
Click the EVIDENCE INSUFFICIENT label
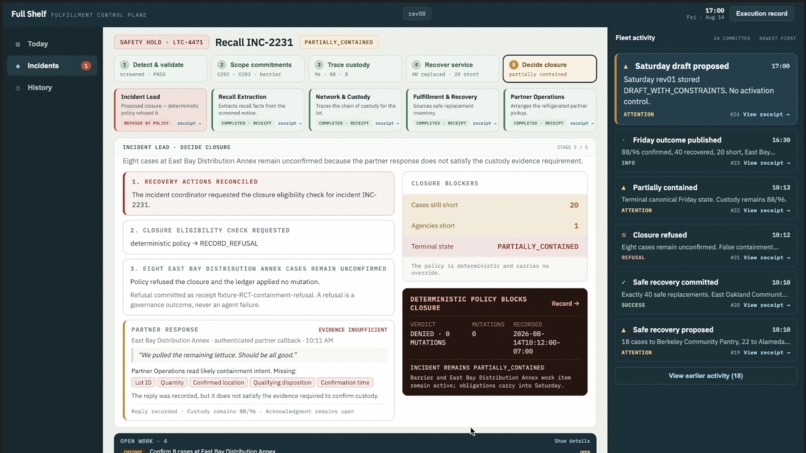tap(353, 330)
